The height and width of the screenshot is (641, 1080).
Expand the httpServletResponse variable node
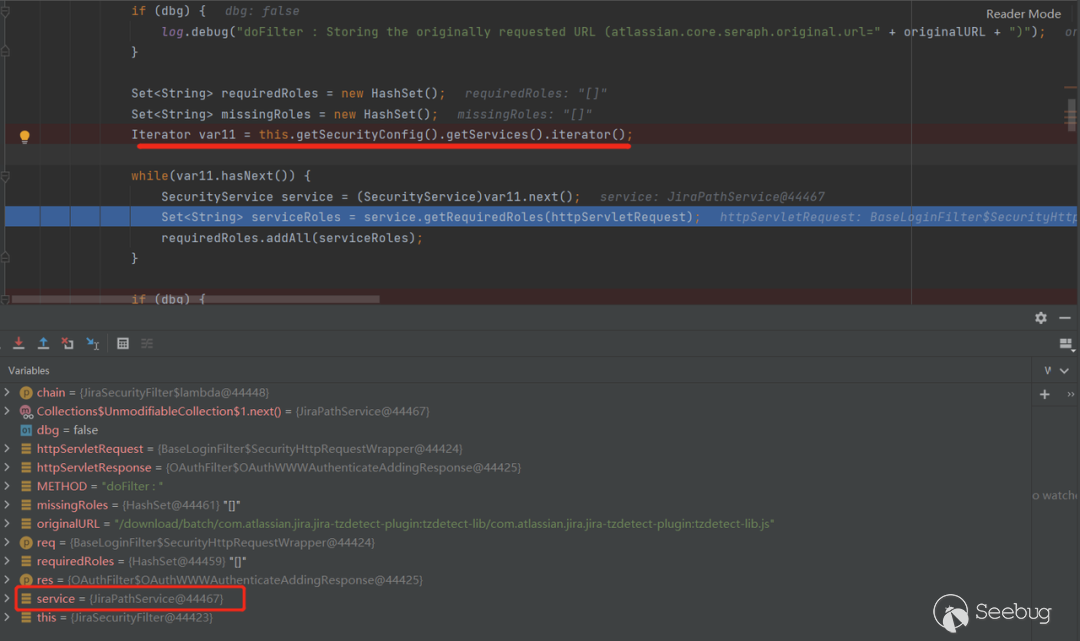coord(7,467)
